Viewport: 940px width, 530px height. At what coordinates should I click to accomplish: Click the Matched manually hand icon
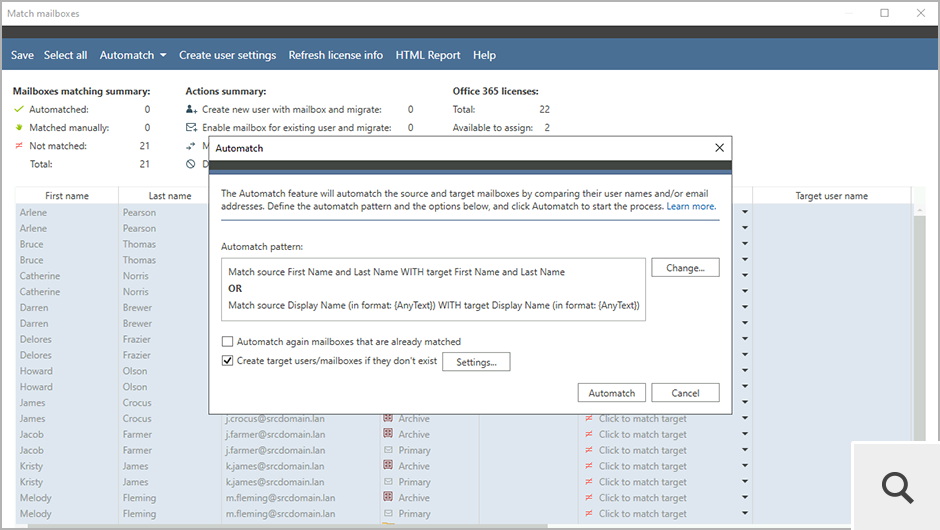click(x=18, y=128)
